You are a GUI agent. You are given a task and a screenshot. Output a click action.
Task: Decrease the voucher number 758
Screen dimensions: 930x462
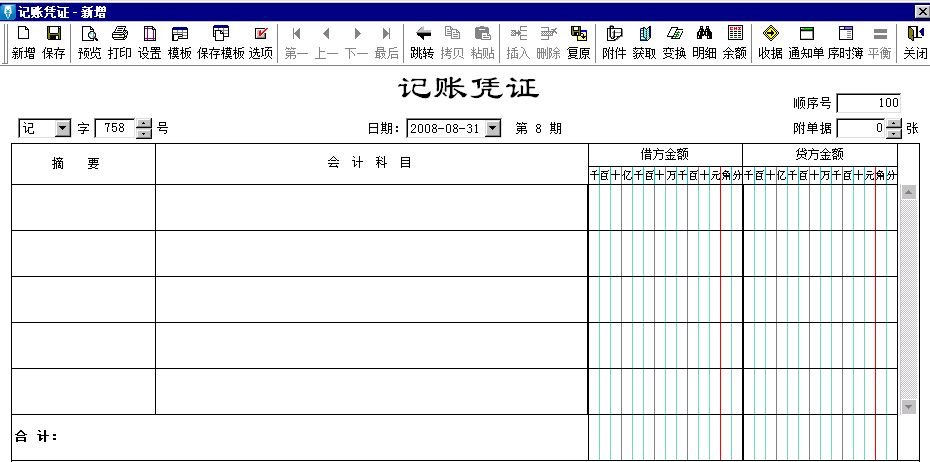[145, 133]
